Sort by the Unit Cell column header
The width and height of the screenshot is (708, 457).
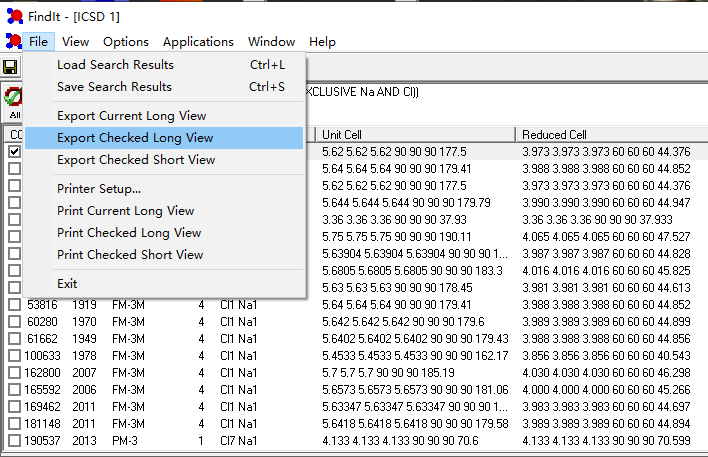[x=415, y=135]
